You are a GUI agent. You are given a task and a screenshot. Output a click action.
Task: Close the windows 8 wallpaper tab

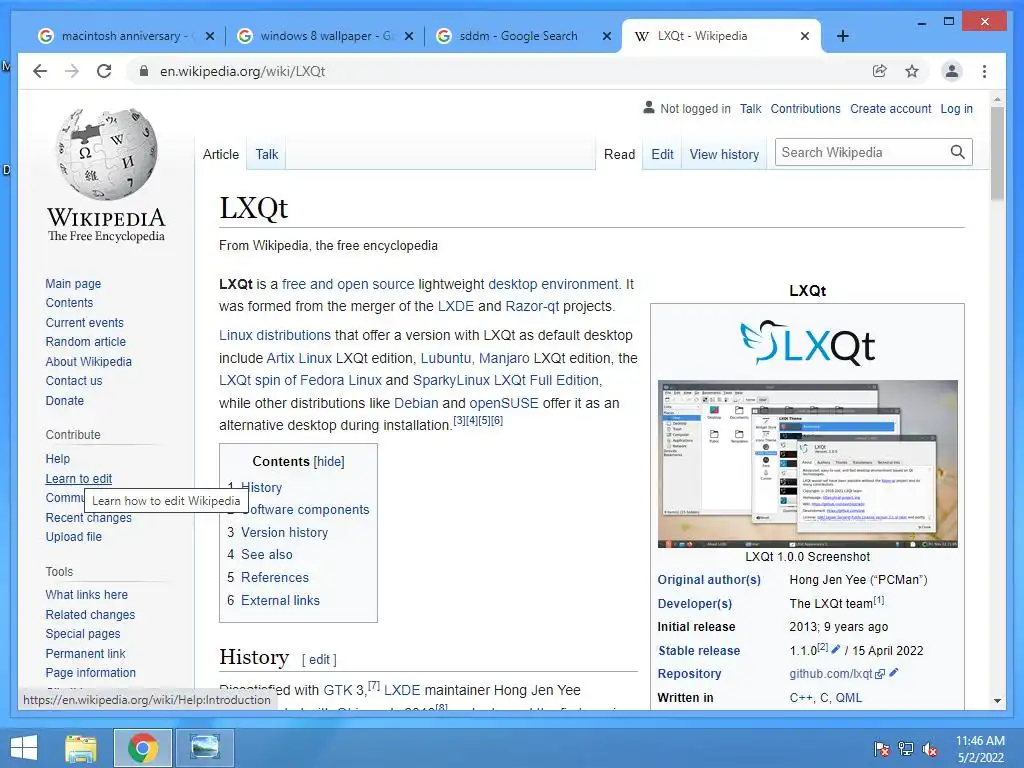409,36
